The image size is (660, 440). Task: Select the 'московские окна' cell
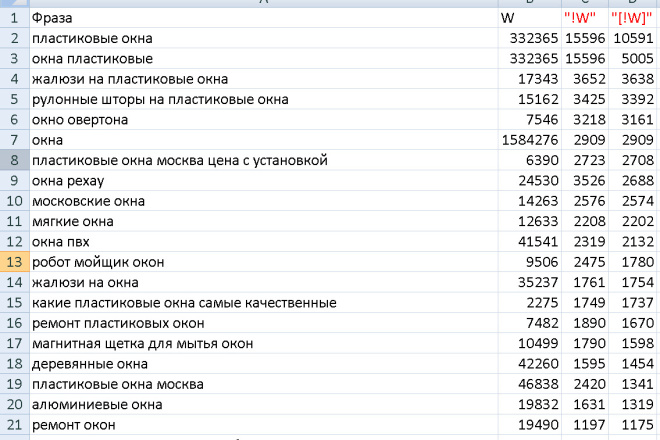coord(264,201)
